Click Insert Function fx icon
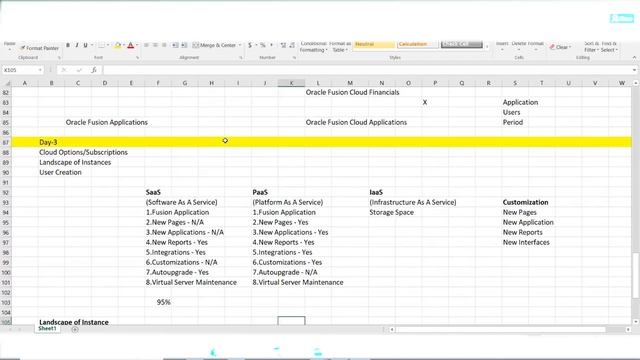 [x=94, y=70]
